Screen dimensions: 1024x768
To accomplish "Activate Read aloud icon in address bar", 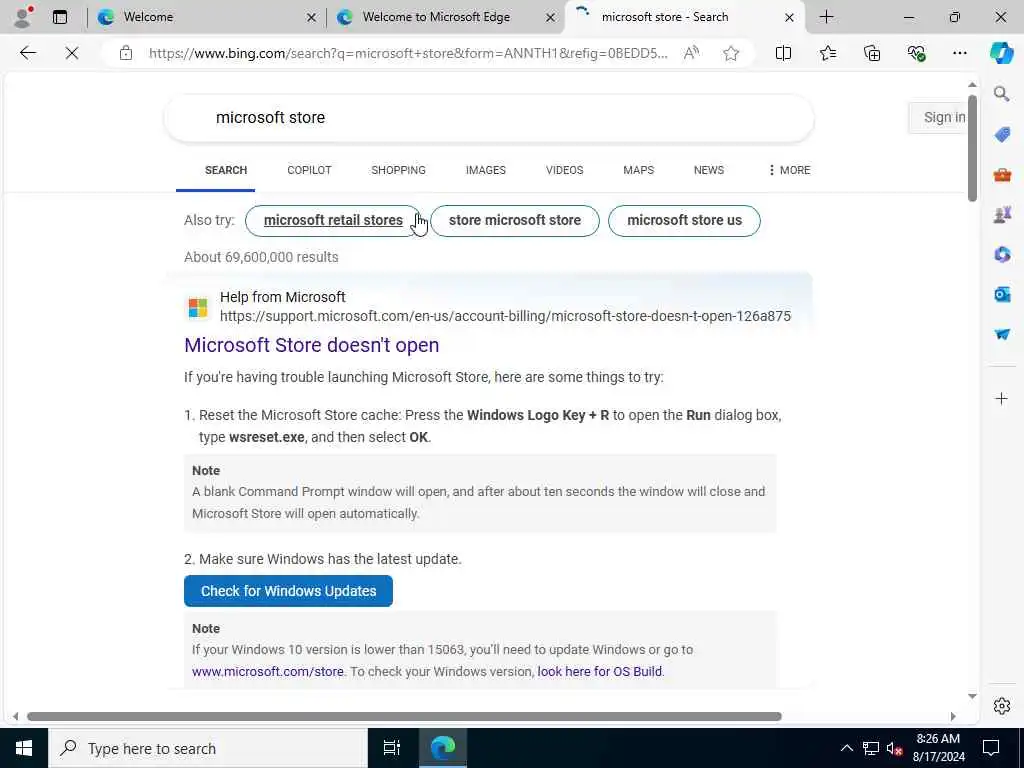I will (x=691, y=53).
